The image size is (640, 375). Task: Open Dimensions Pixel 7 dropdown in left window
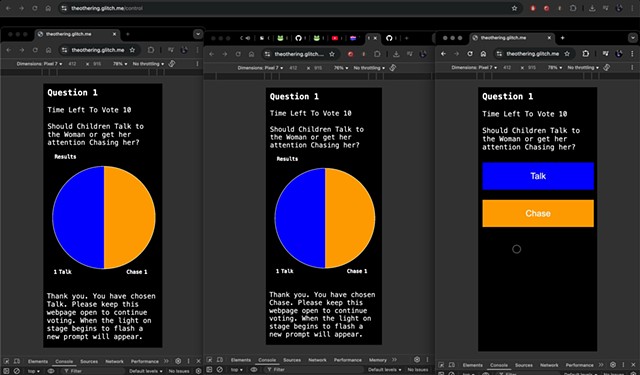[x=40, y=64]
